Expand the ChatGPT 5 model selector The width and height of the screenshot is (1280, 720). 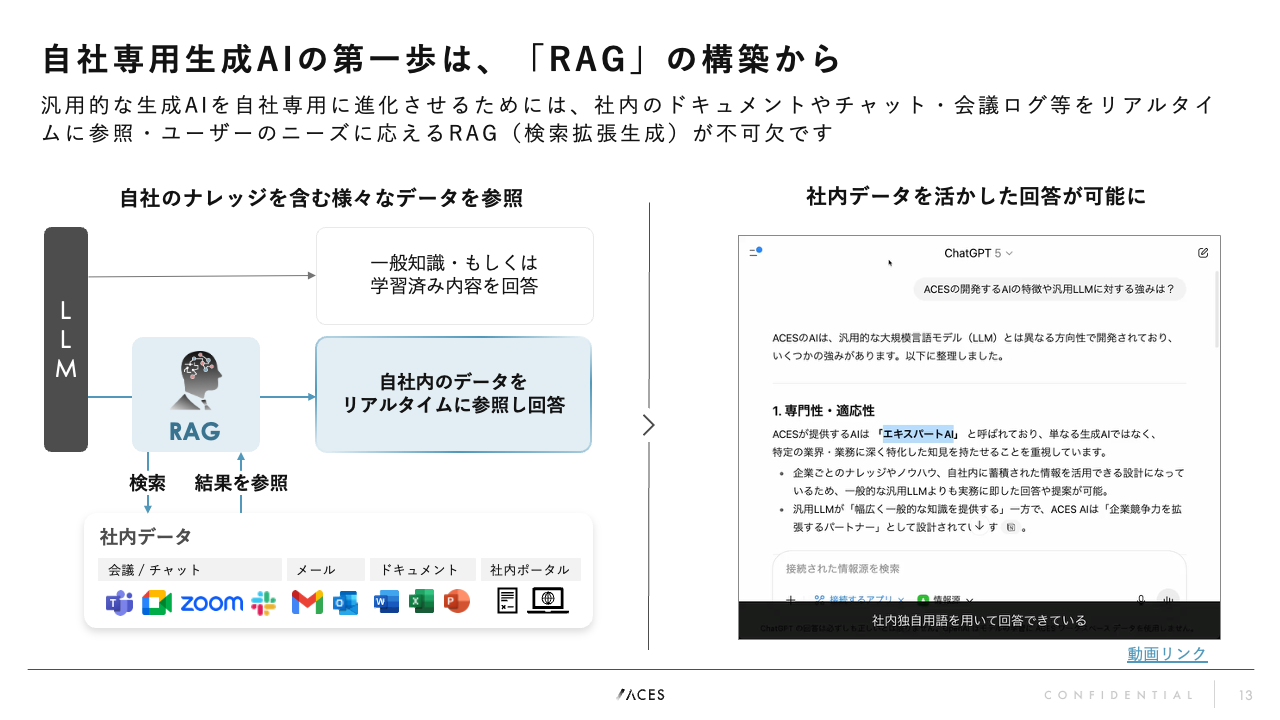979,253
